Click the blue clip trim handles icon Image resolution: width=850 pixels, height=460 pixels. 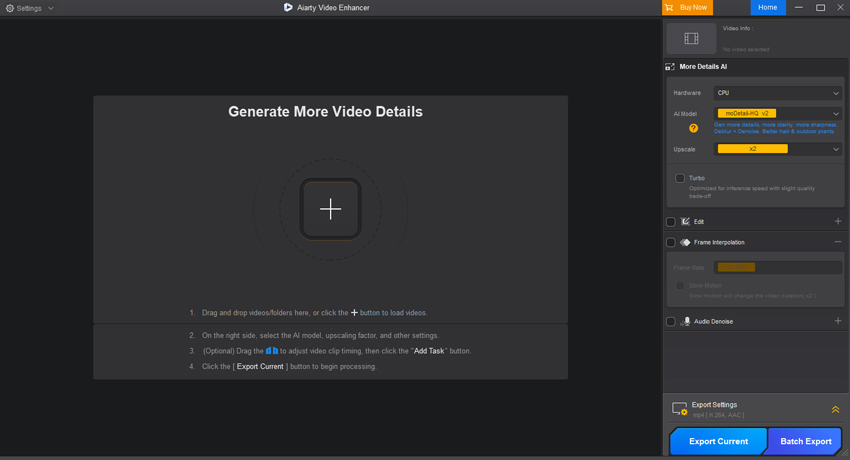(x=272, y=351)
